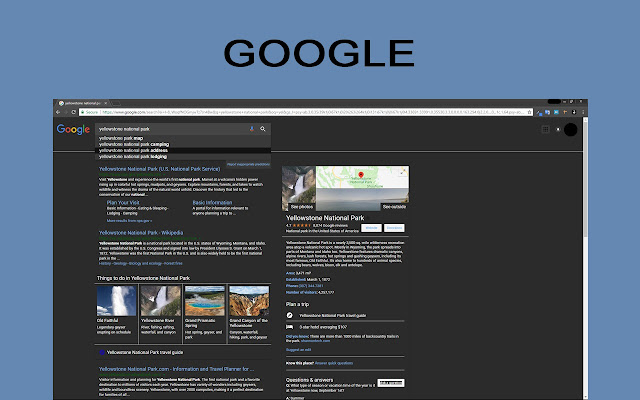Open the Yellowstone River thumbnail
Screen dimensions: 640x400
tap(160, 301)
